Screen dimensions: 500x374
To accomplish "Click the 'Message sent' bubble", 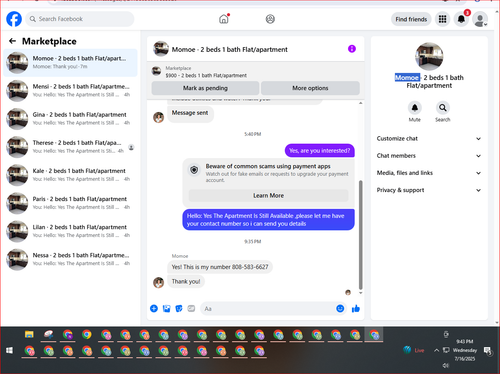I will point(190,113).
